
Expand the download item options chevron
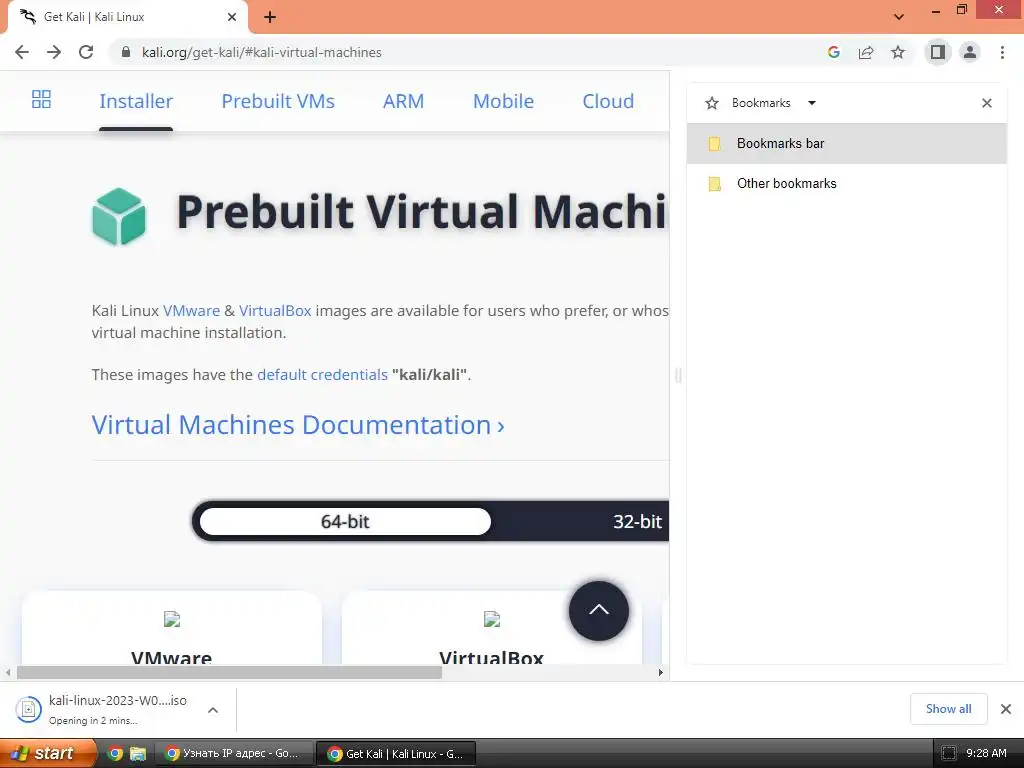213,710
